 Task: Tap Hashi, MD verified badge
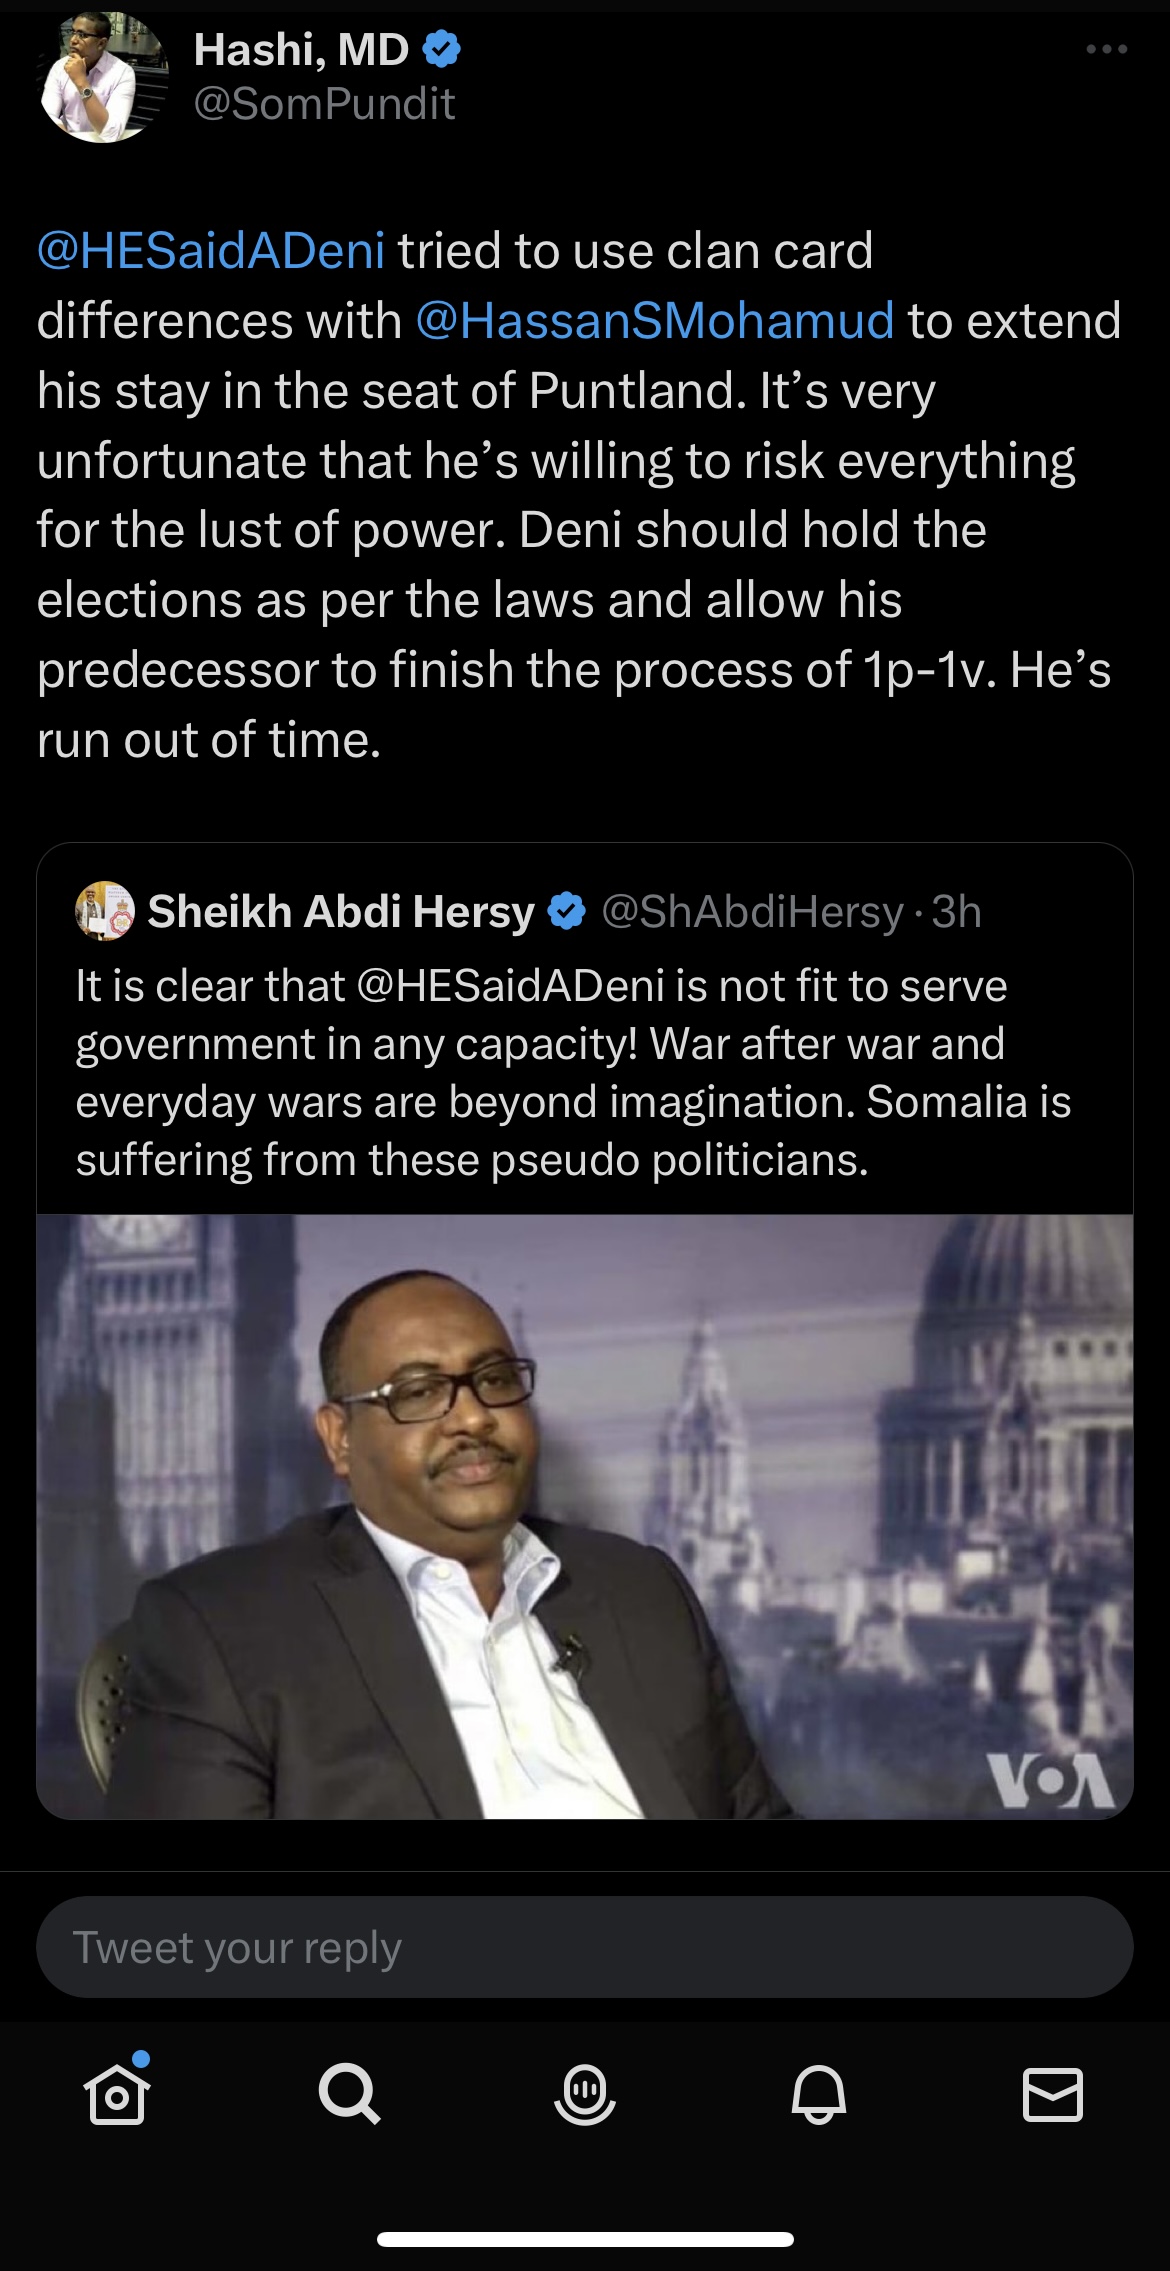pos(442,49)
